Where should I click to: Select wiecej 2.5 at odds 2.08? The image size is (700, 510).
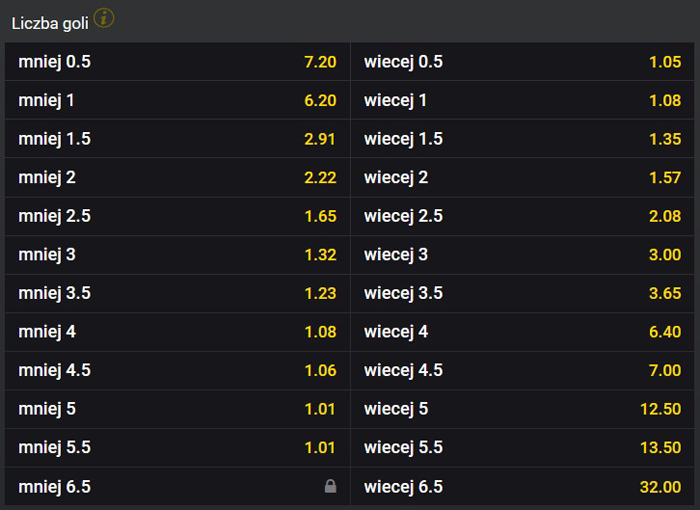point(523,216)
